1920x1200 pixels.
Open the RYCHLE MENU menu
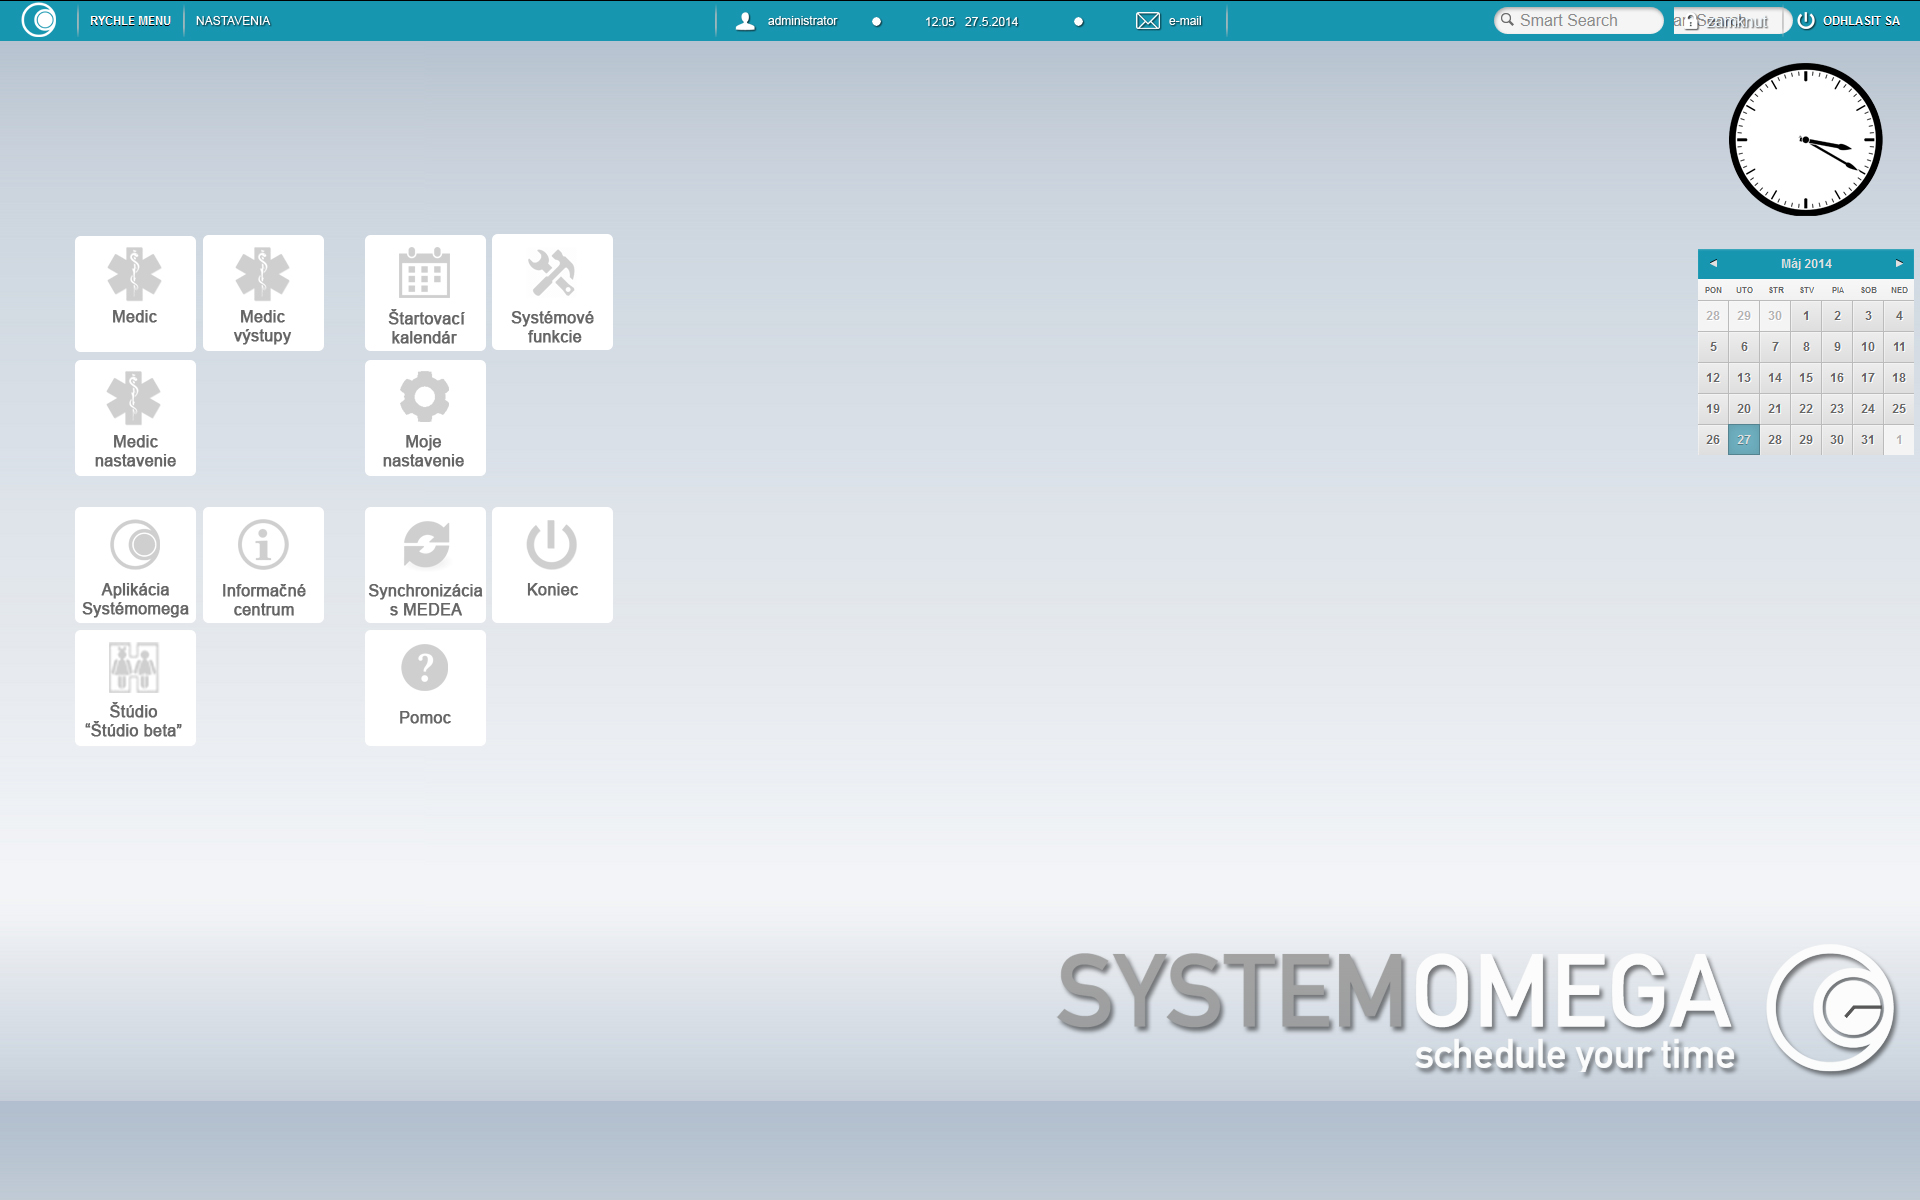130,21
